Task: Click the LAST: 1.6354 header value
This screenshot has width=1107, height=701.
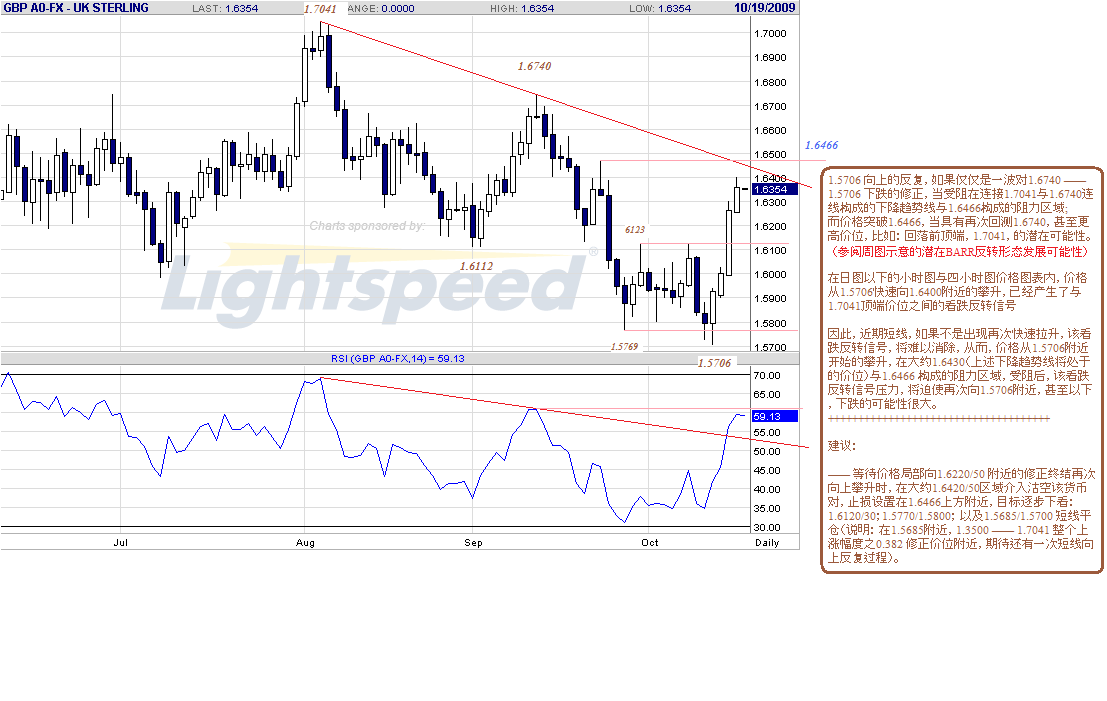Action: [x=225, y=8]
